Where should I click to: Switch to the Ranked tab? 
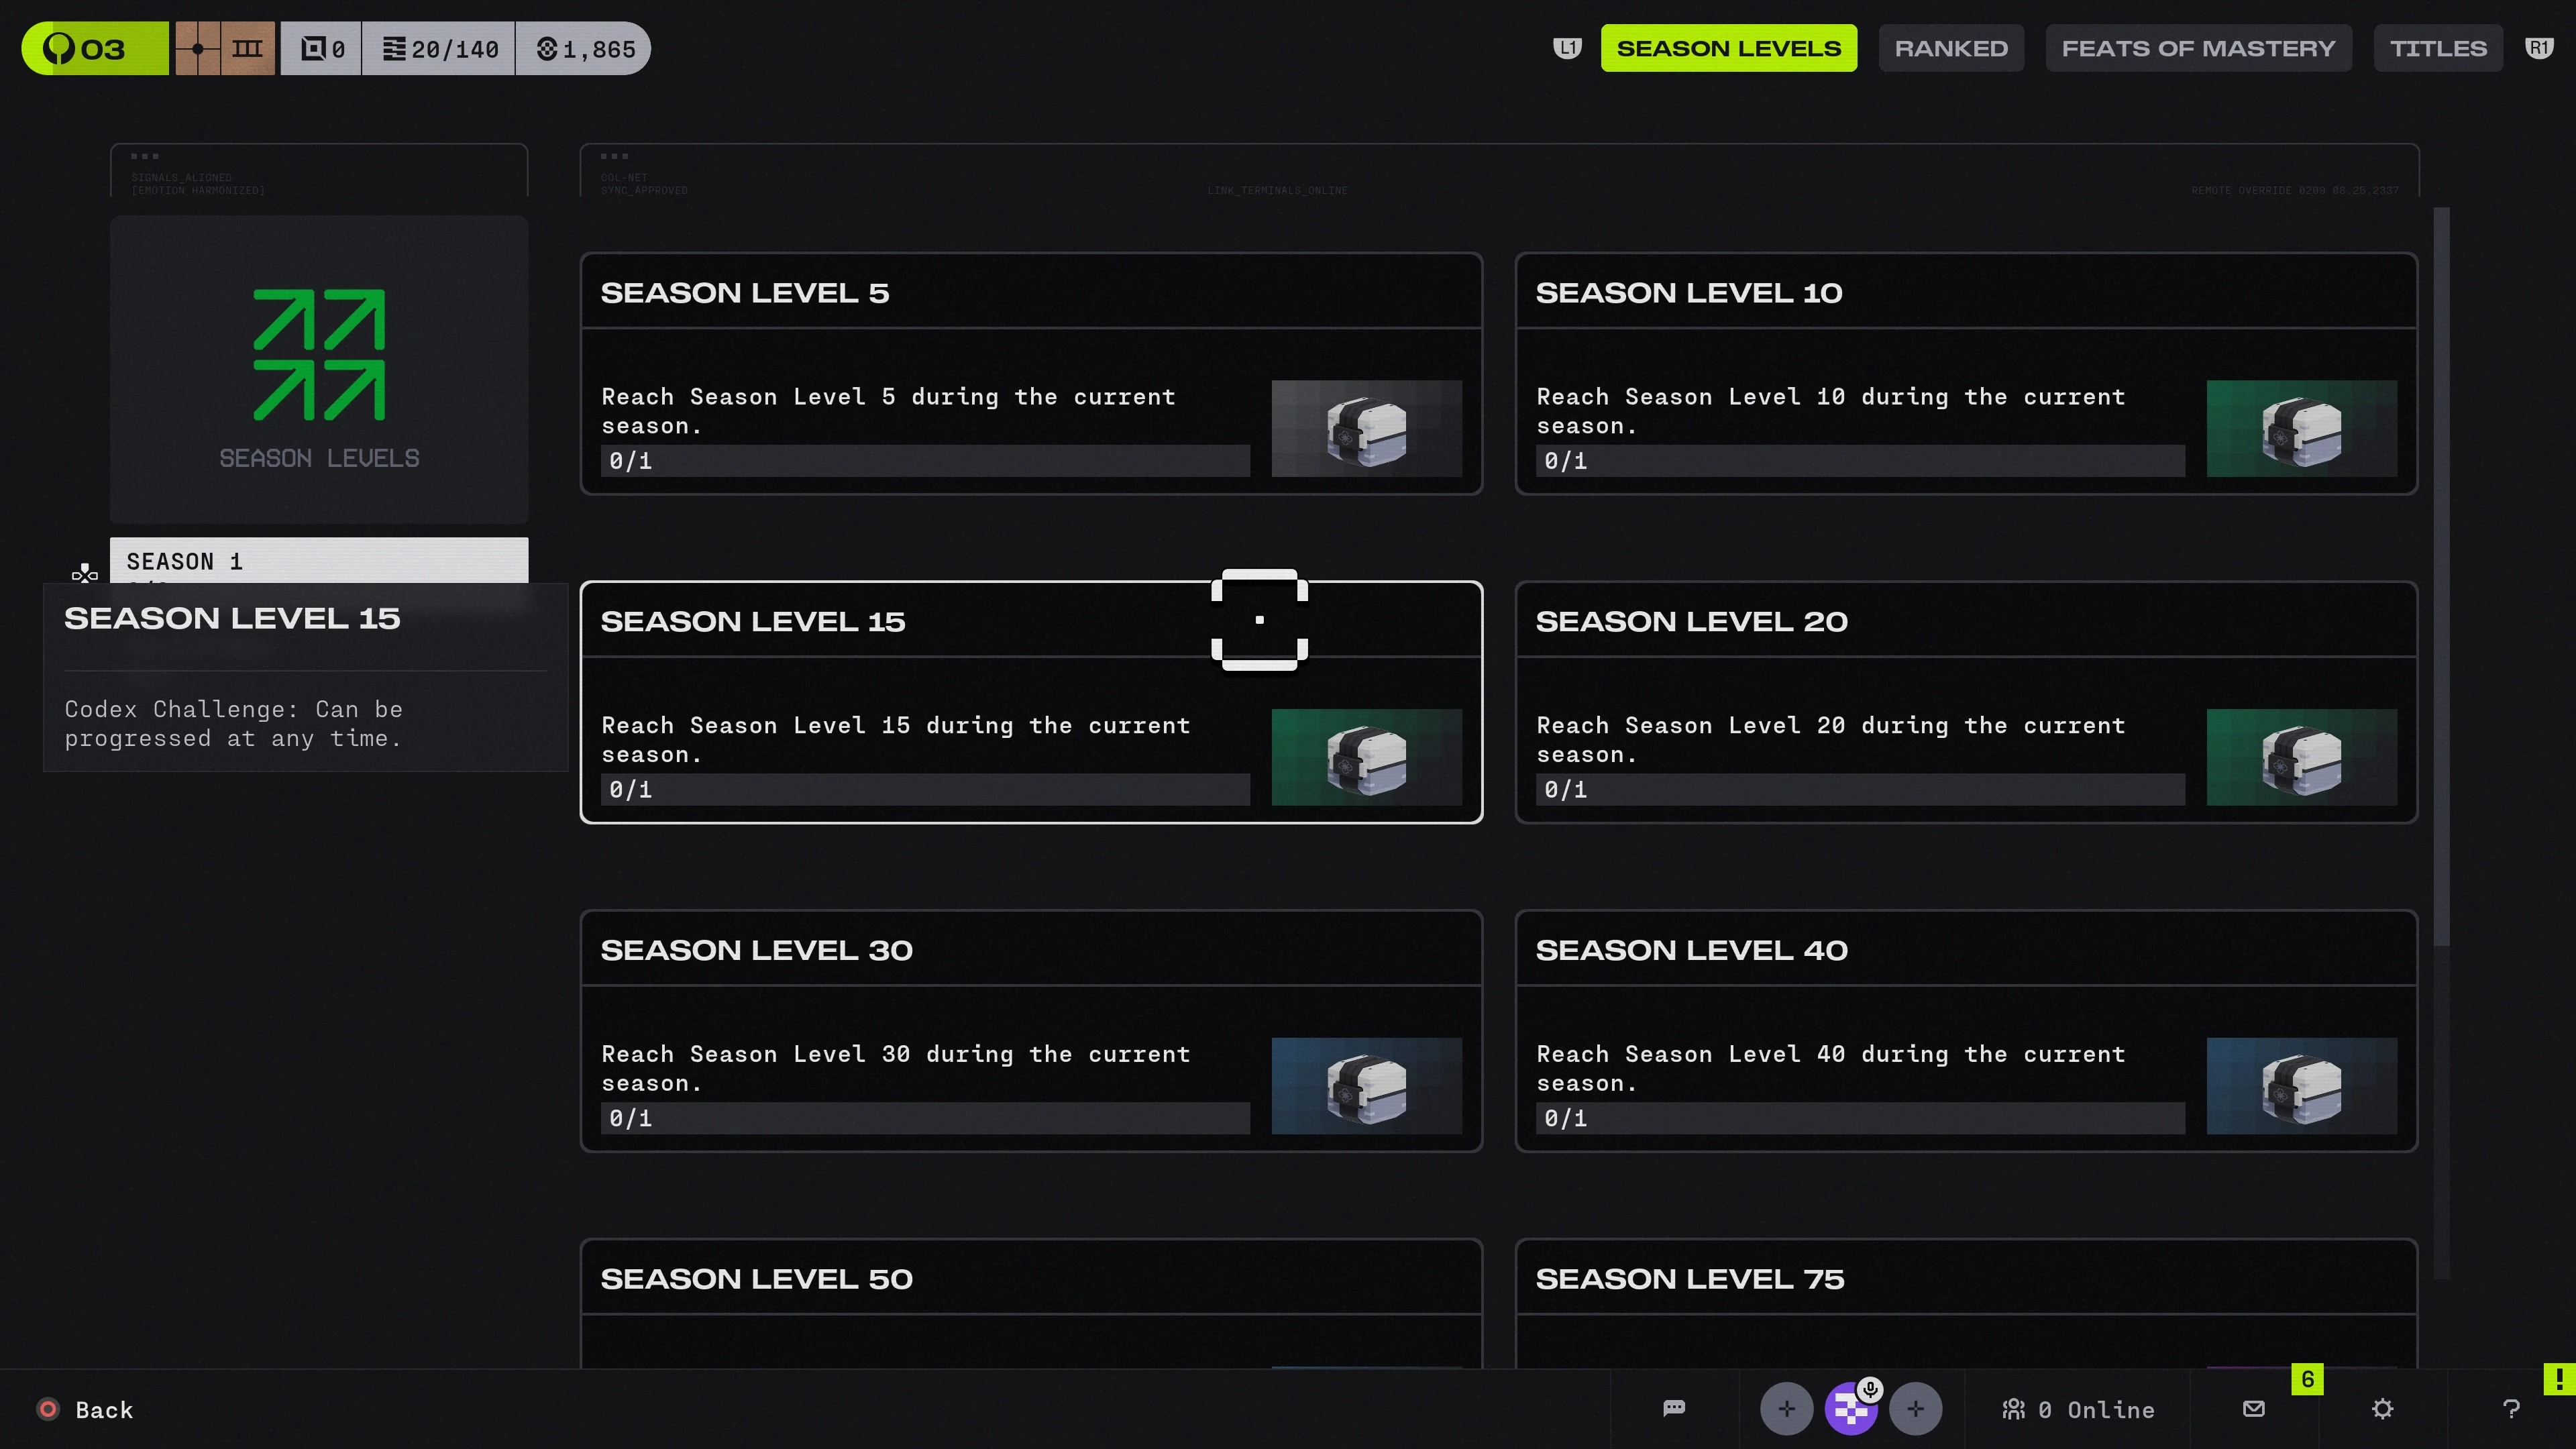[1950, 48]
